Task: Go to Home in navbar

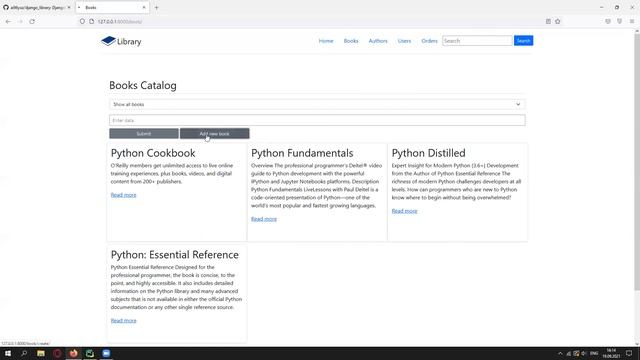Action: pos(326,41)
